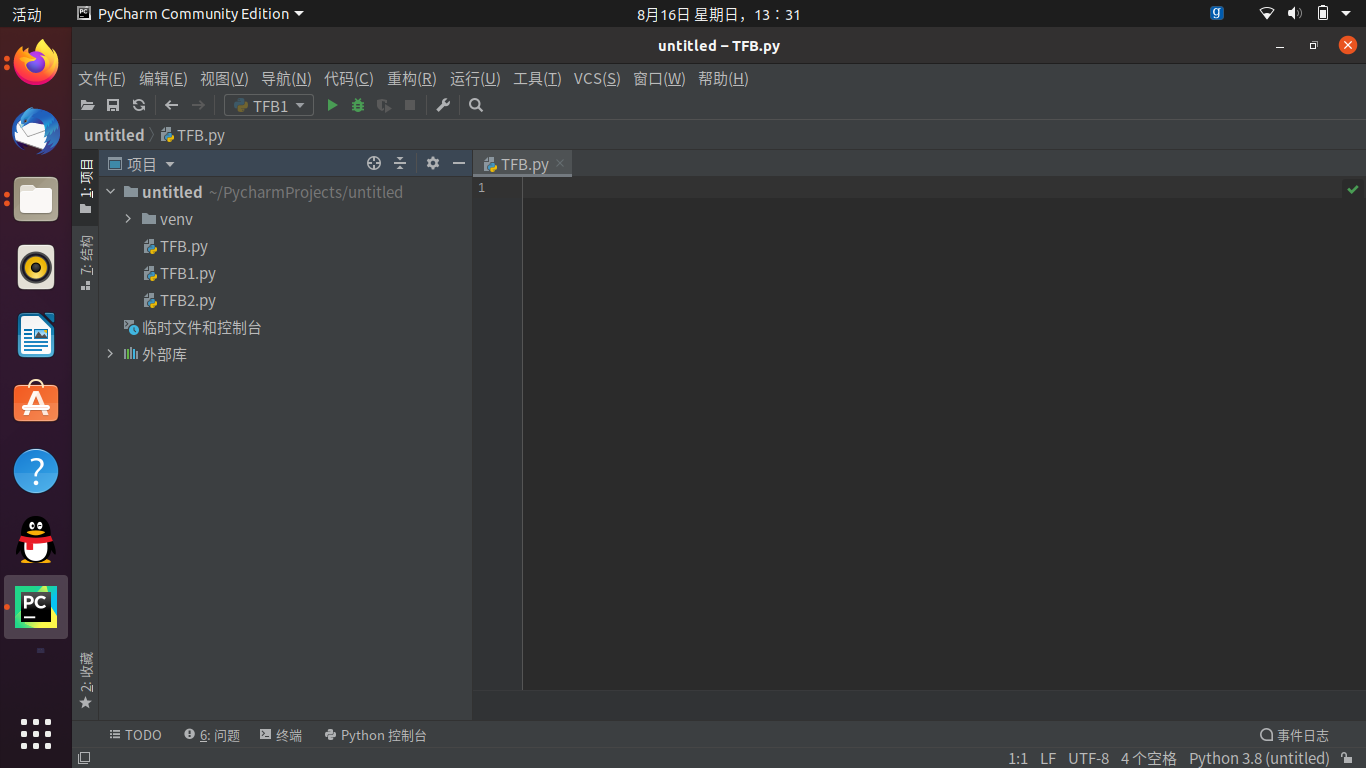
Task: Open the 代码(C) menu
Action: pos(349,79)
